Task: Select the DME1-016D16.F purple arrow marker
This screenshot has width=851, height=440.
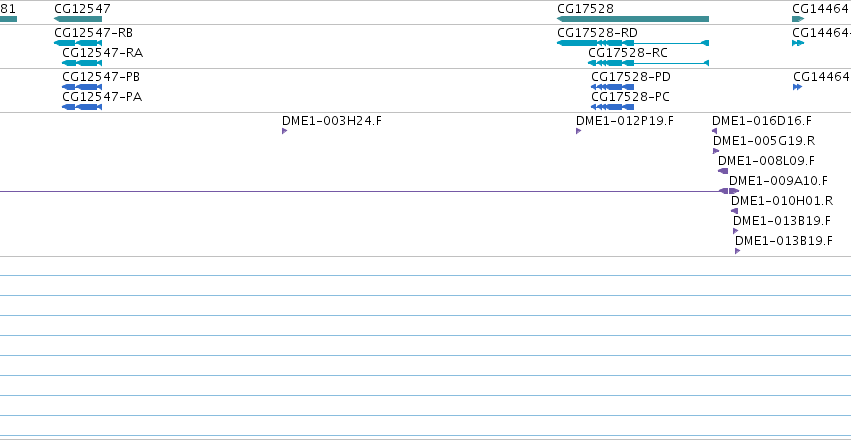Action: (714, 131)
